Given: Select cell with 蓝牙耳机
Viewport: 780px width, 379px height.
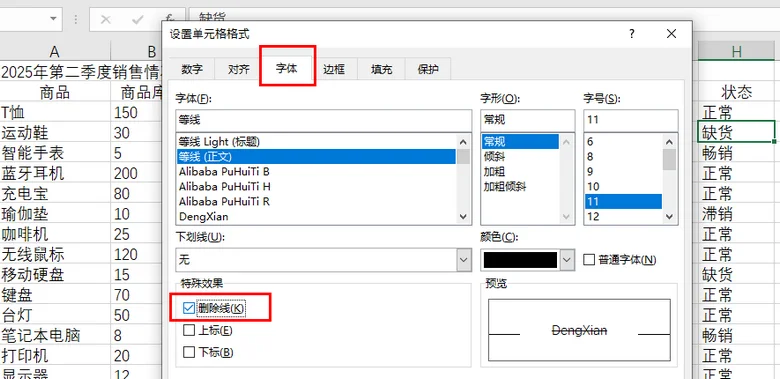Looking at the screenshot, I should click(x=55, y=173).
